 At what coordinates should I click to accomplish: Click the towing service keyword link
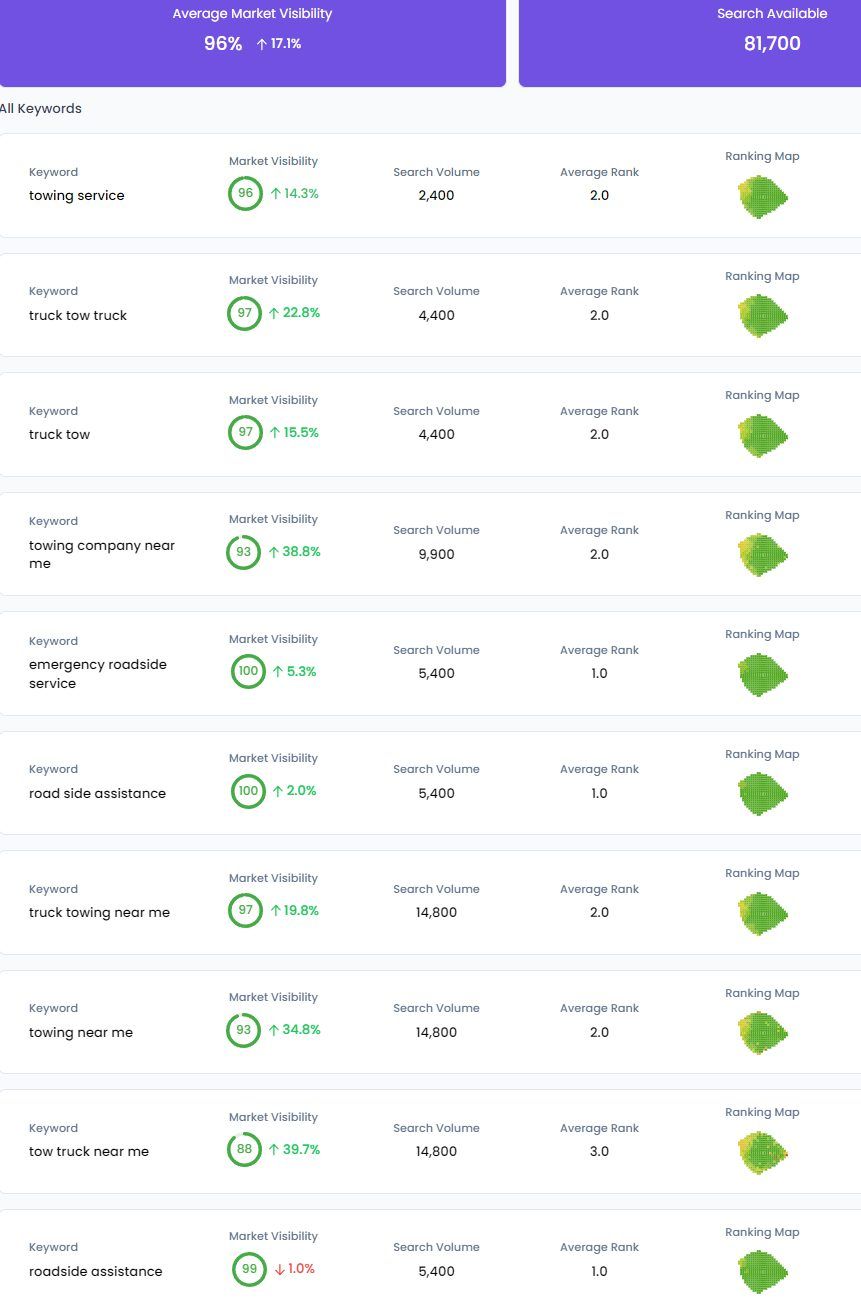point(77,195)
